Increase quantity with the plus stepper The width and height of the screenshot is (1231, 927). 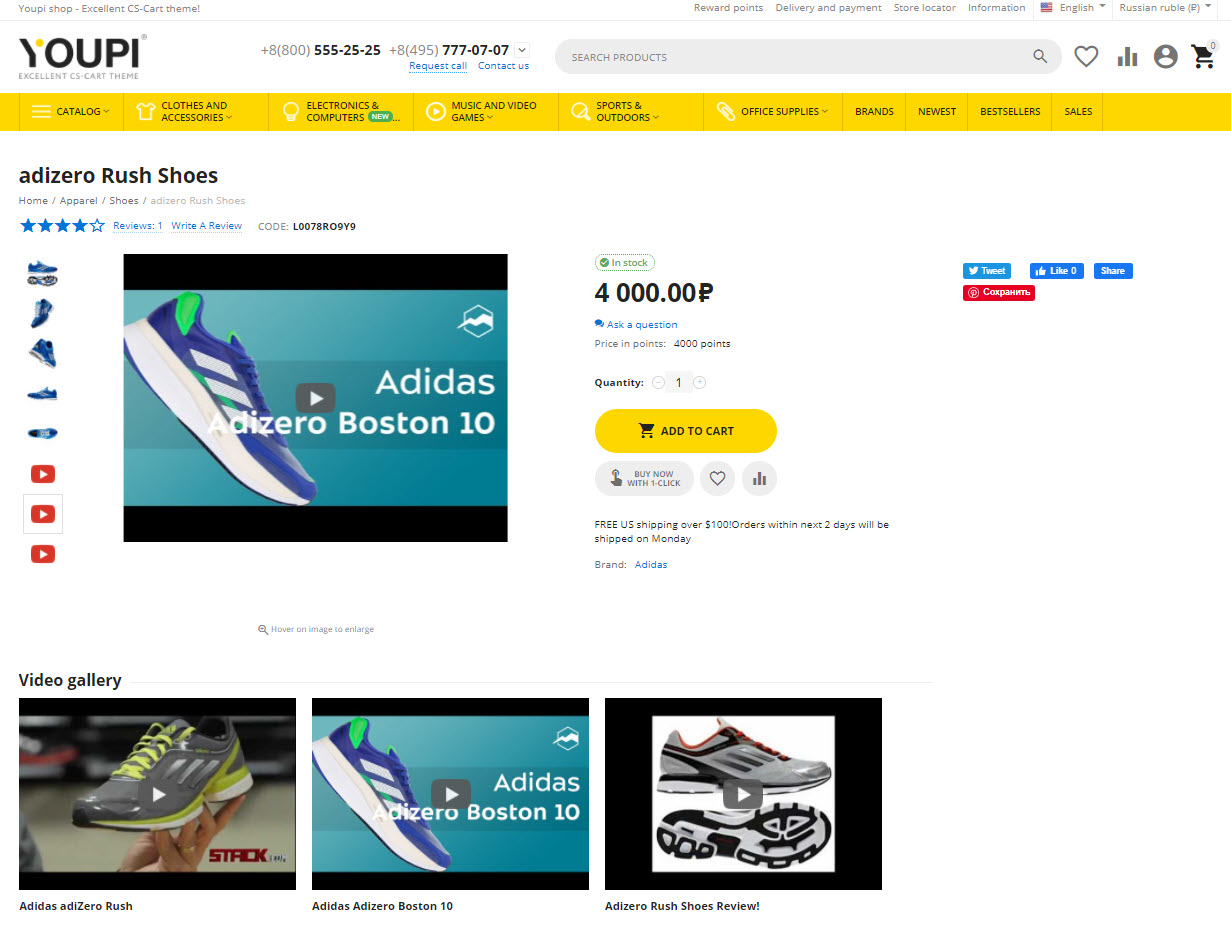click(699, 381)
